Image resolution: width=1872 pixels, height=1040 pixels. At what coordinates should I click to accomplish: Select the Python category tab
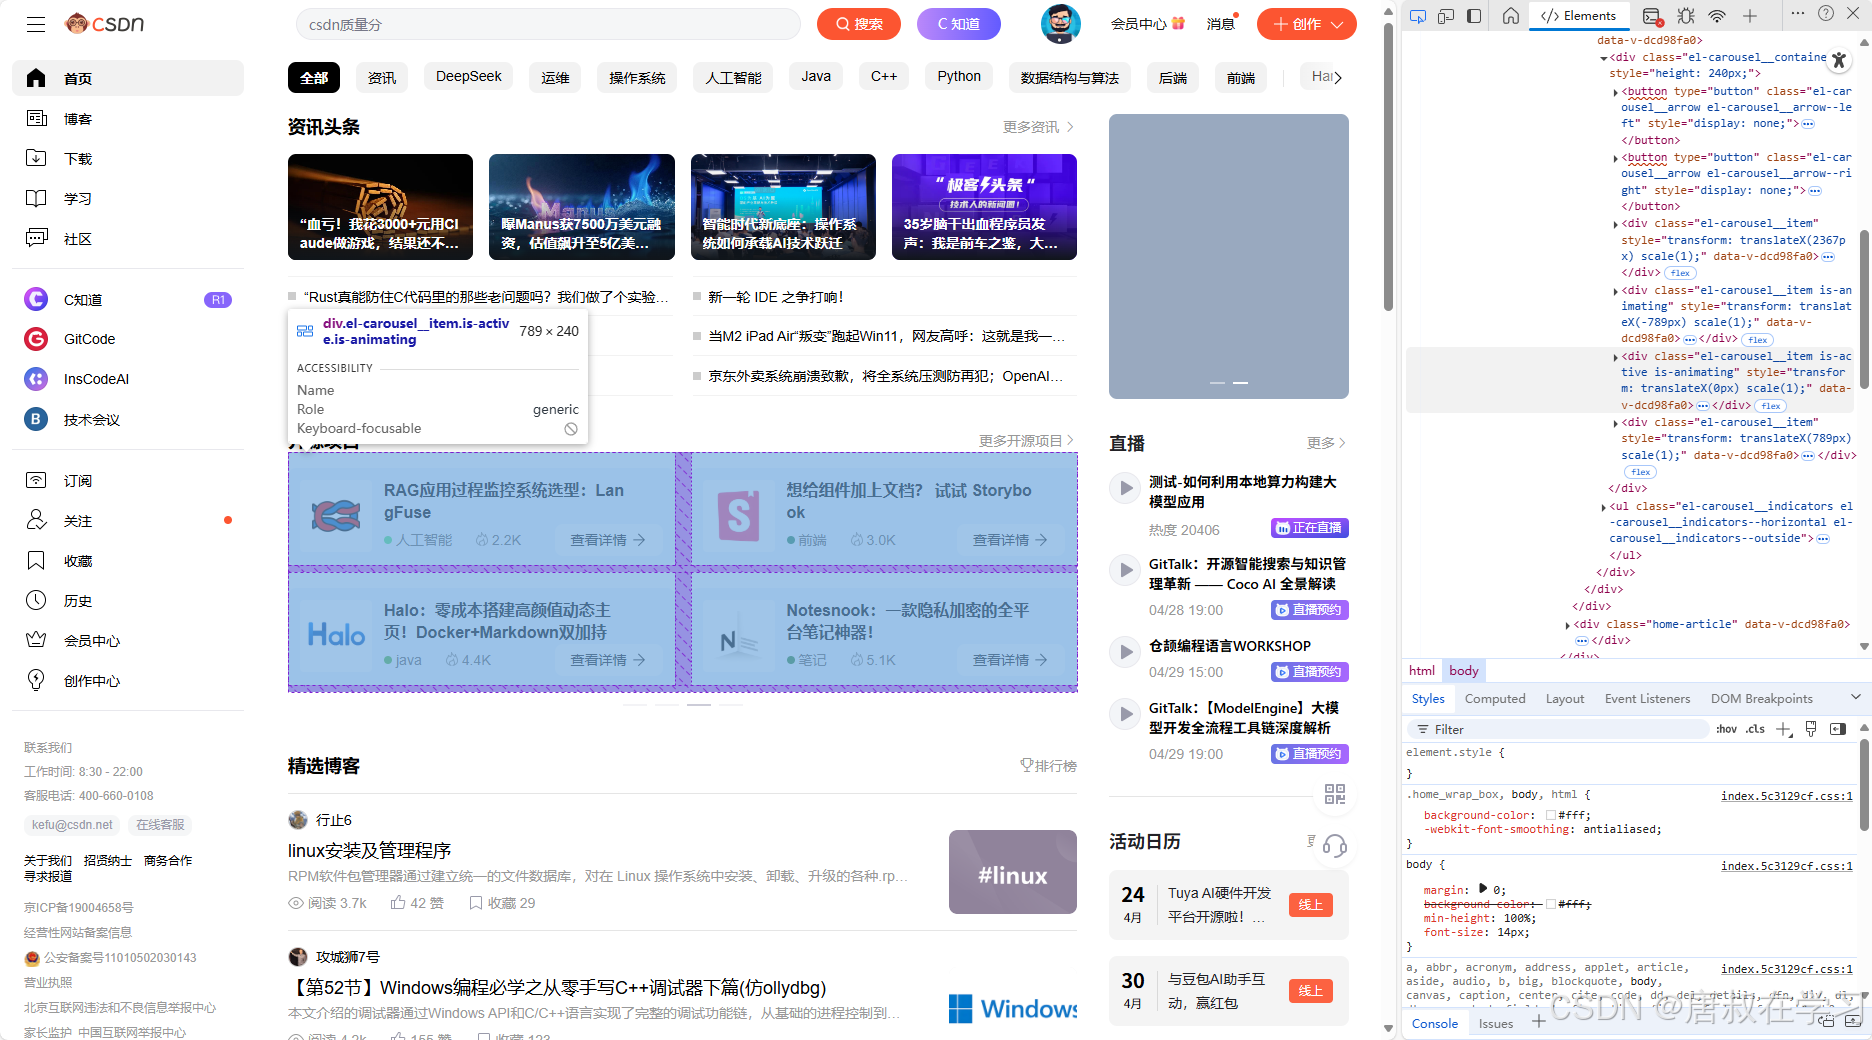pyautogui.click(x=959, y=77)
